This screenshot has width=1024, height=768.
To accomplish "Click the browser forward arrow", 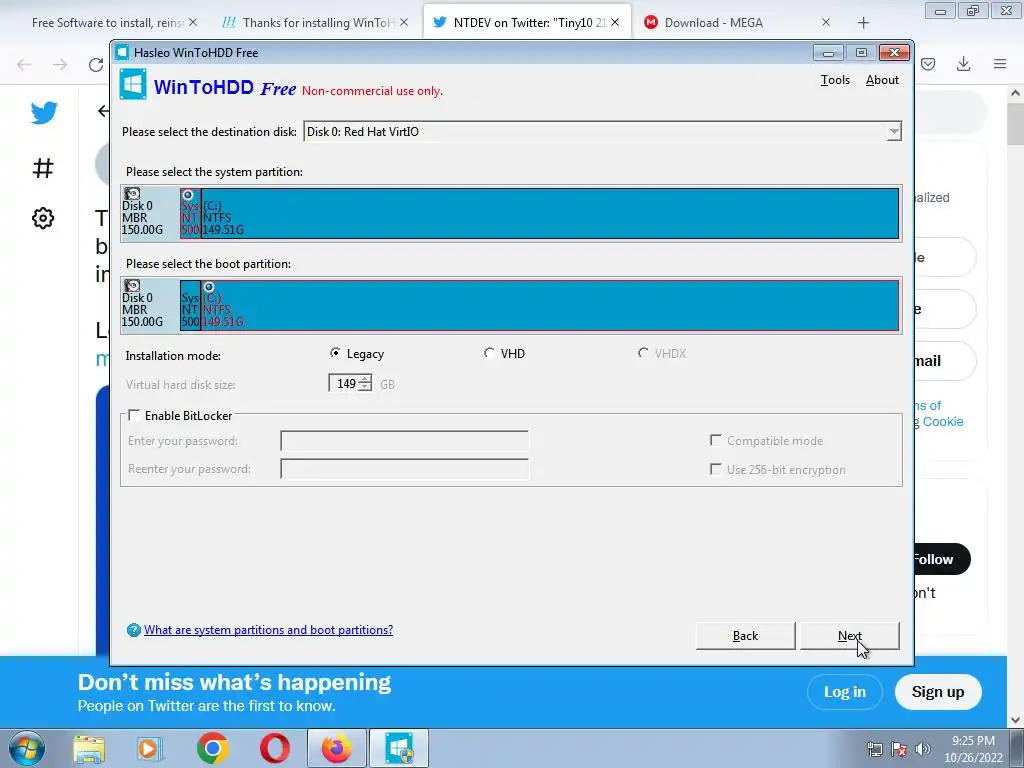I will (x=60, y=64).
